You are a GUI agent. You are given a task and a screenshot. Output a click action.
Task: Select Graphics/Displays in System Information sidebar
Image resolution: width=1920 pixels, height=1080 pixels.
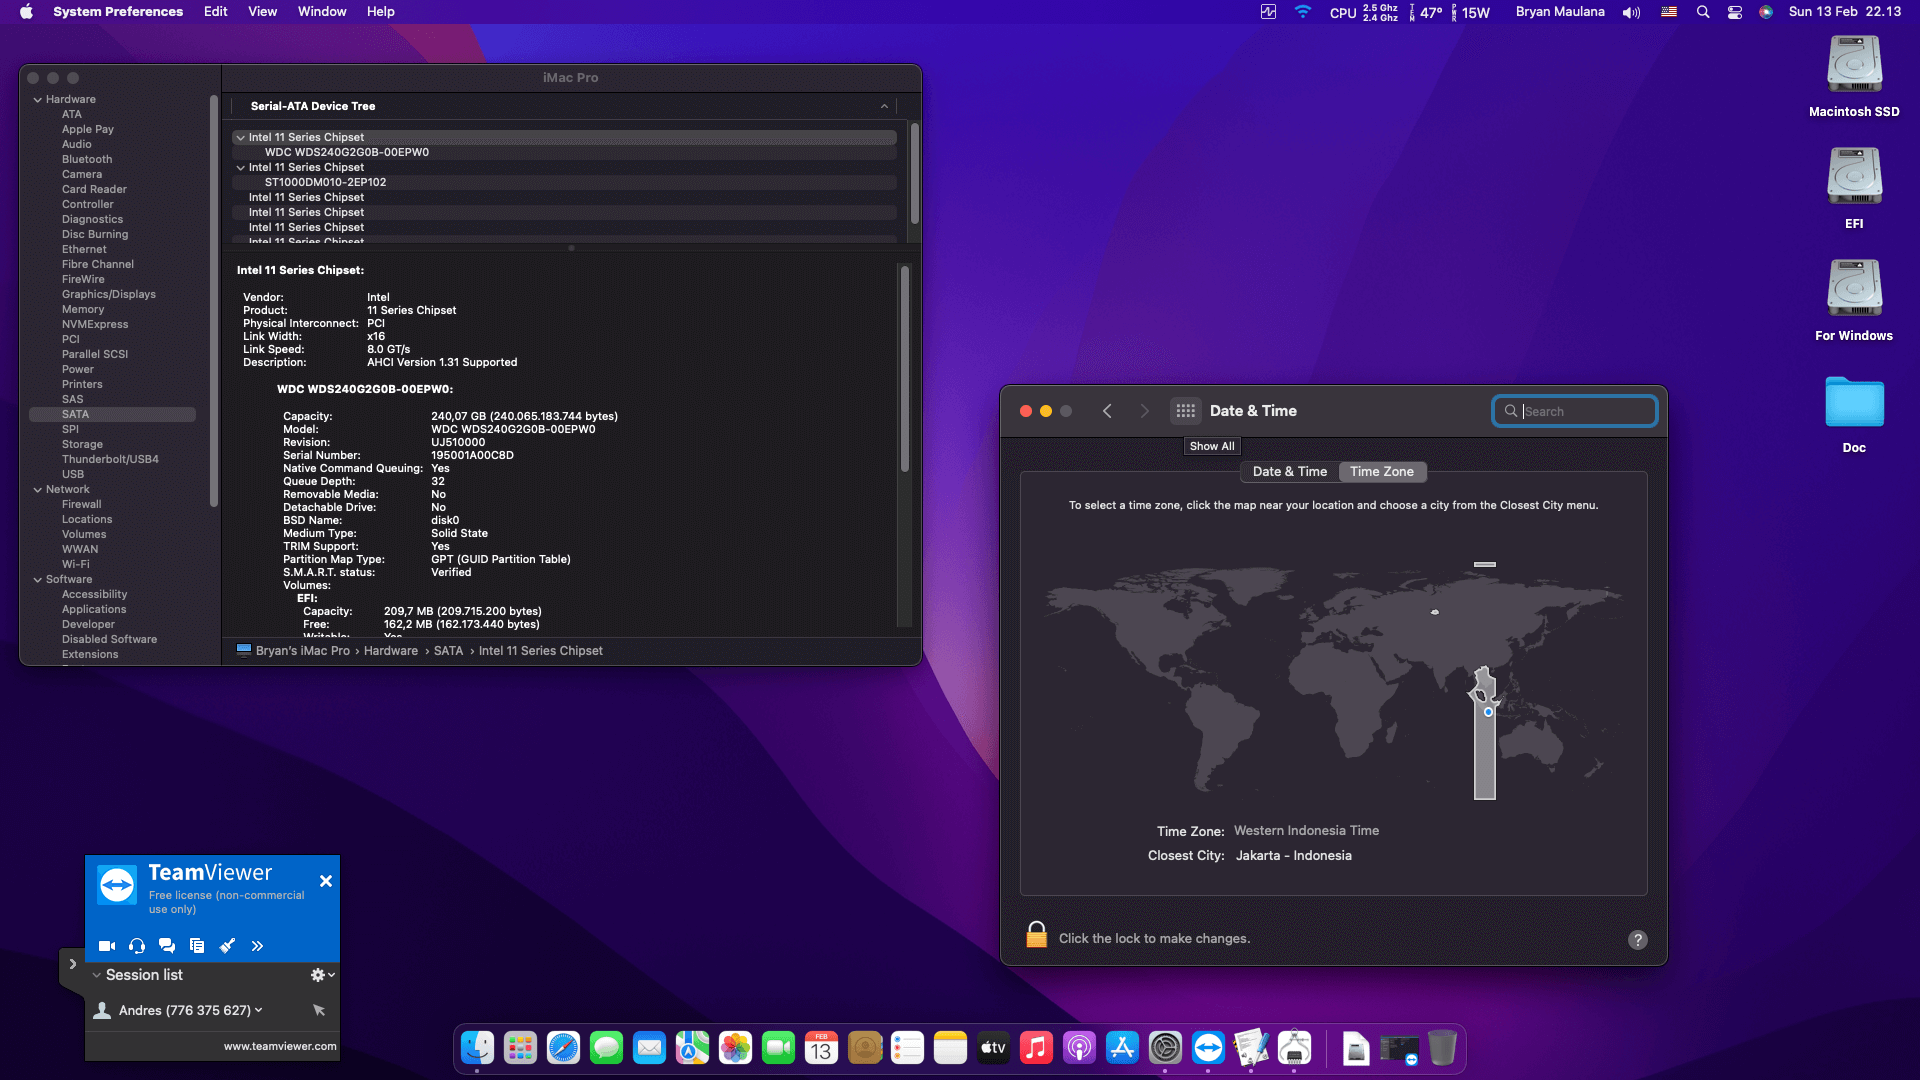pyautogui.click(x=109, y=295)
